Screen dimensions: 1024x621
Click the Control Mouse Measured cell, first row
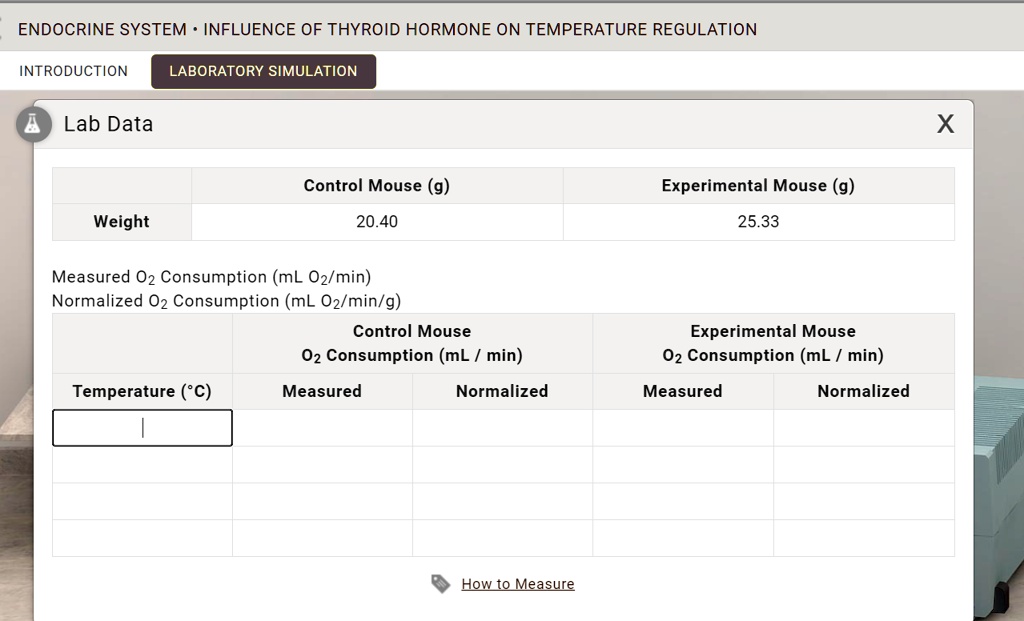tap(322, 428)
